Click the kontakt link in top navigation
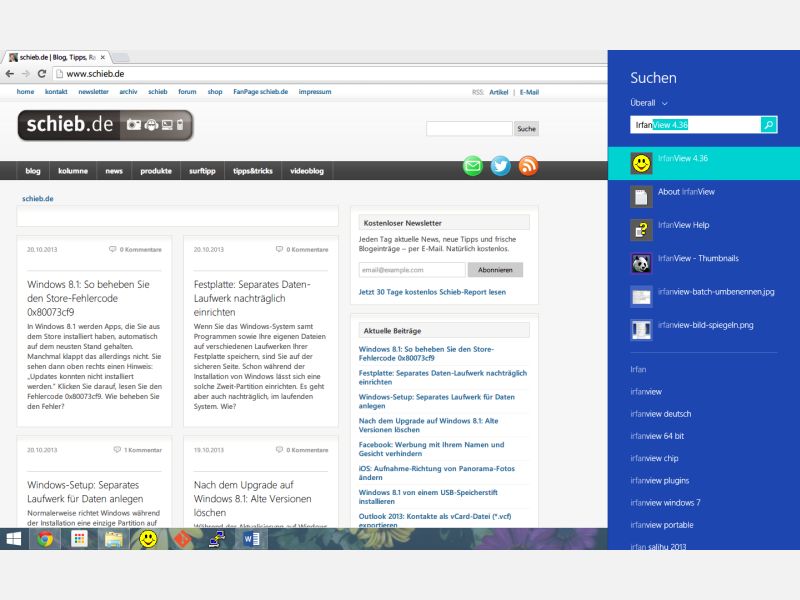800x600 pixels. 56,92
